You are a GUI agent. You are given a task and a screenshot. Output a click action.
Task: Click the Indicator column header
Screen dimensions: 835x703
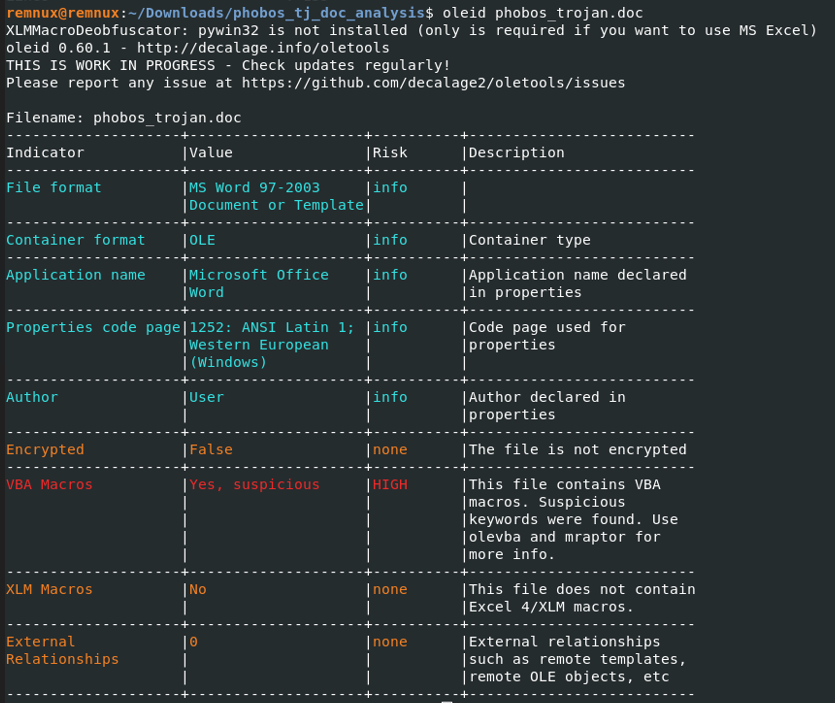click(x=45, y=153)
